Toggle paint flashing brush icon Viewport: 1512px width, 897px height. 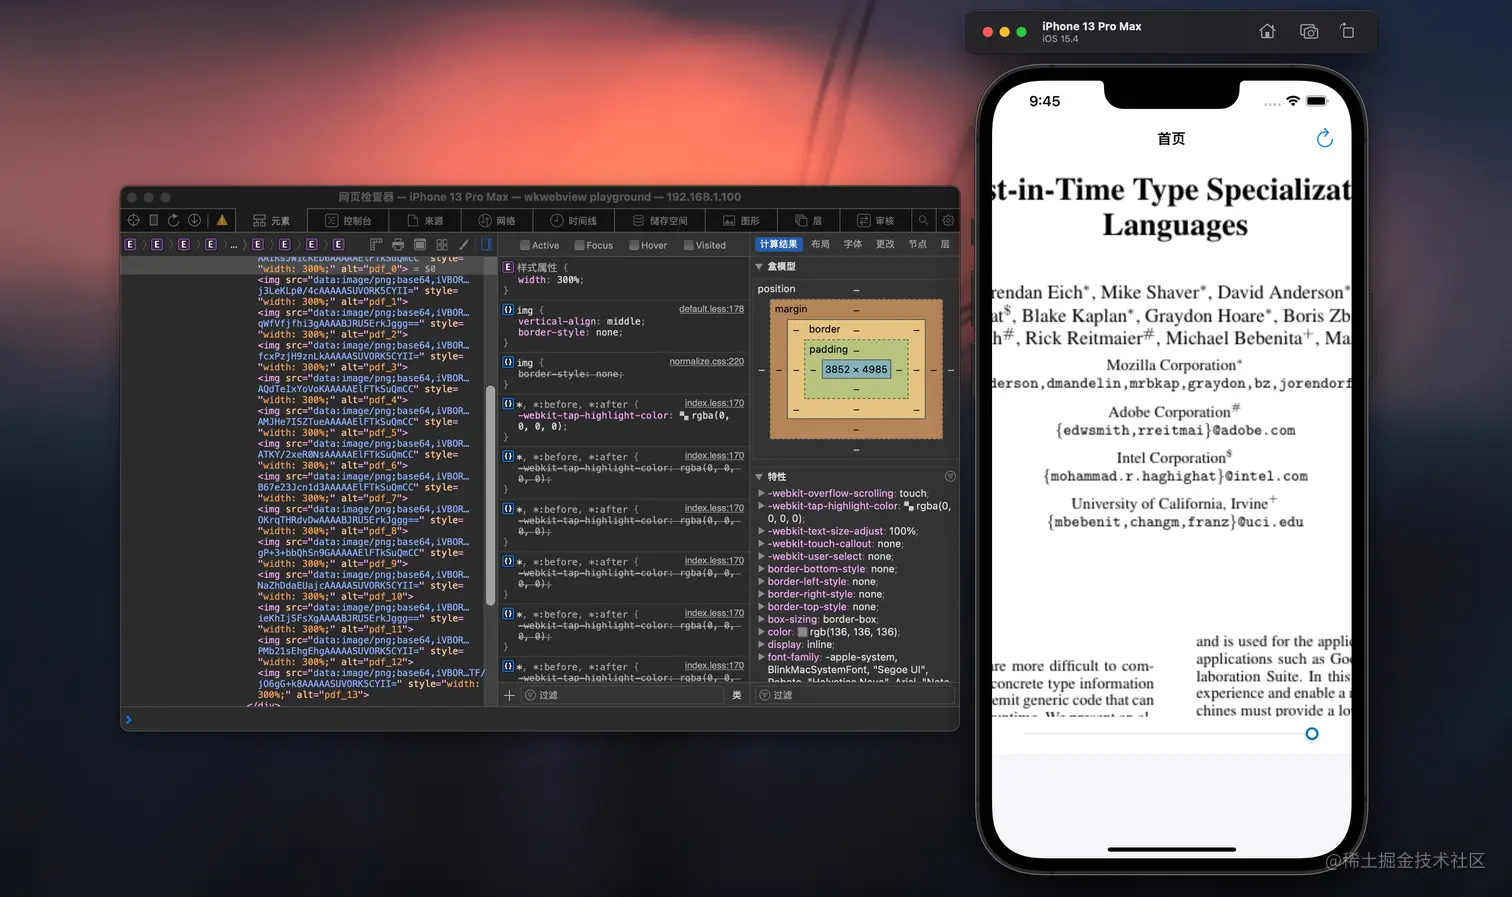click(x=464, y=244)
